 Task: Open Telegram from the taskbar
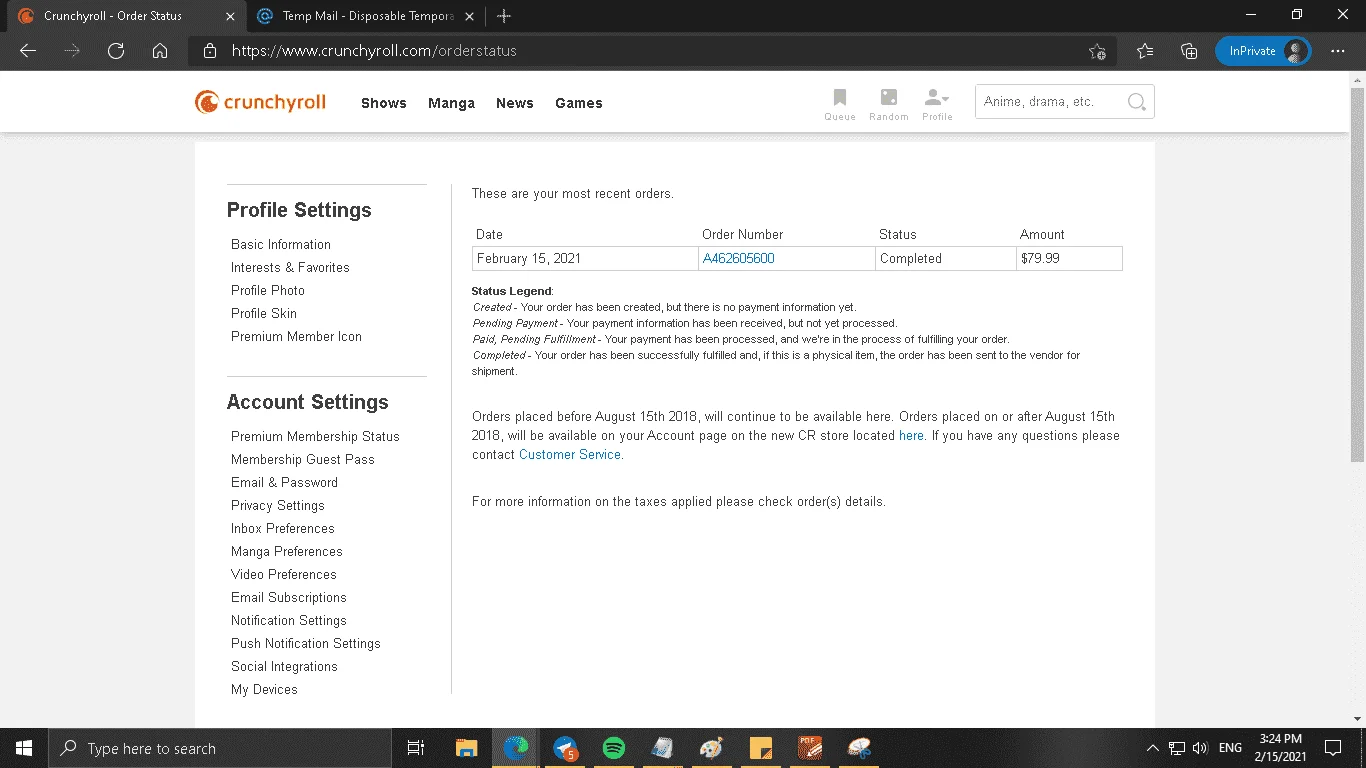click(565, 748)
